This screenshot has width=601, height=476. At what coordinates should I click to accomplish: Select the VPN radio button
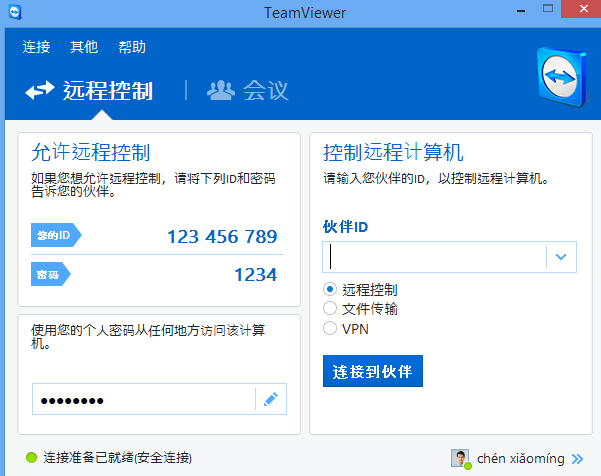click(x=330, y=328)
